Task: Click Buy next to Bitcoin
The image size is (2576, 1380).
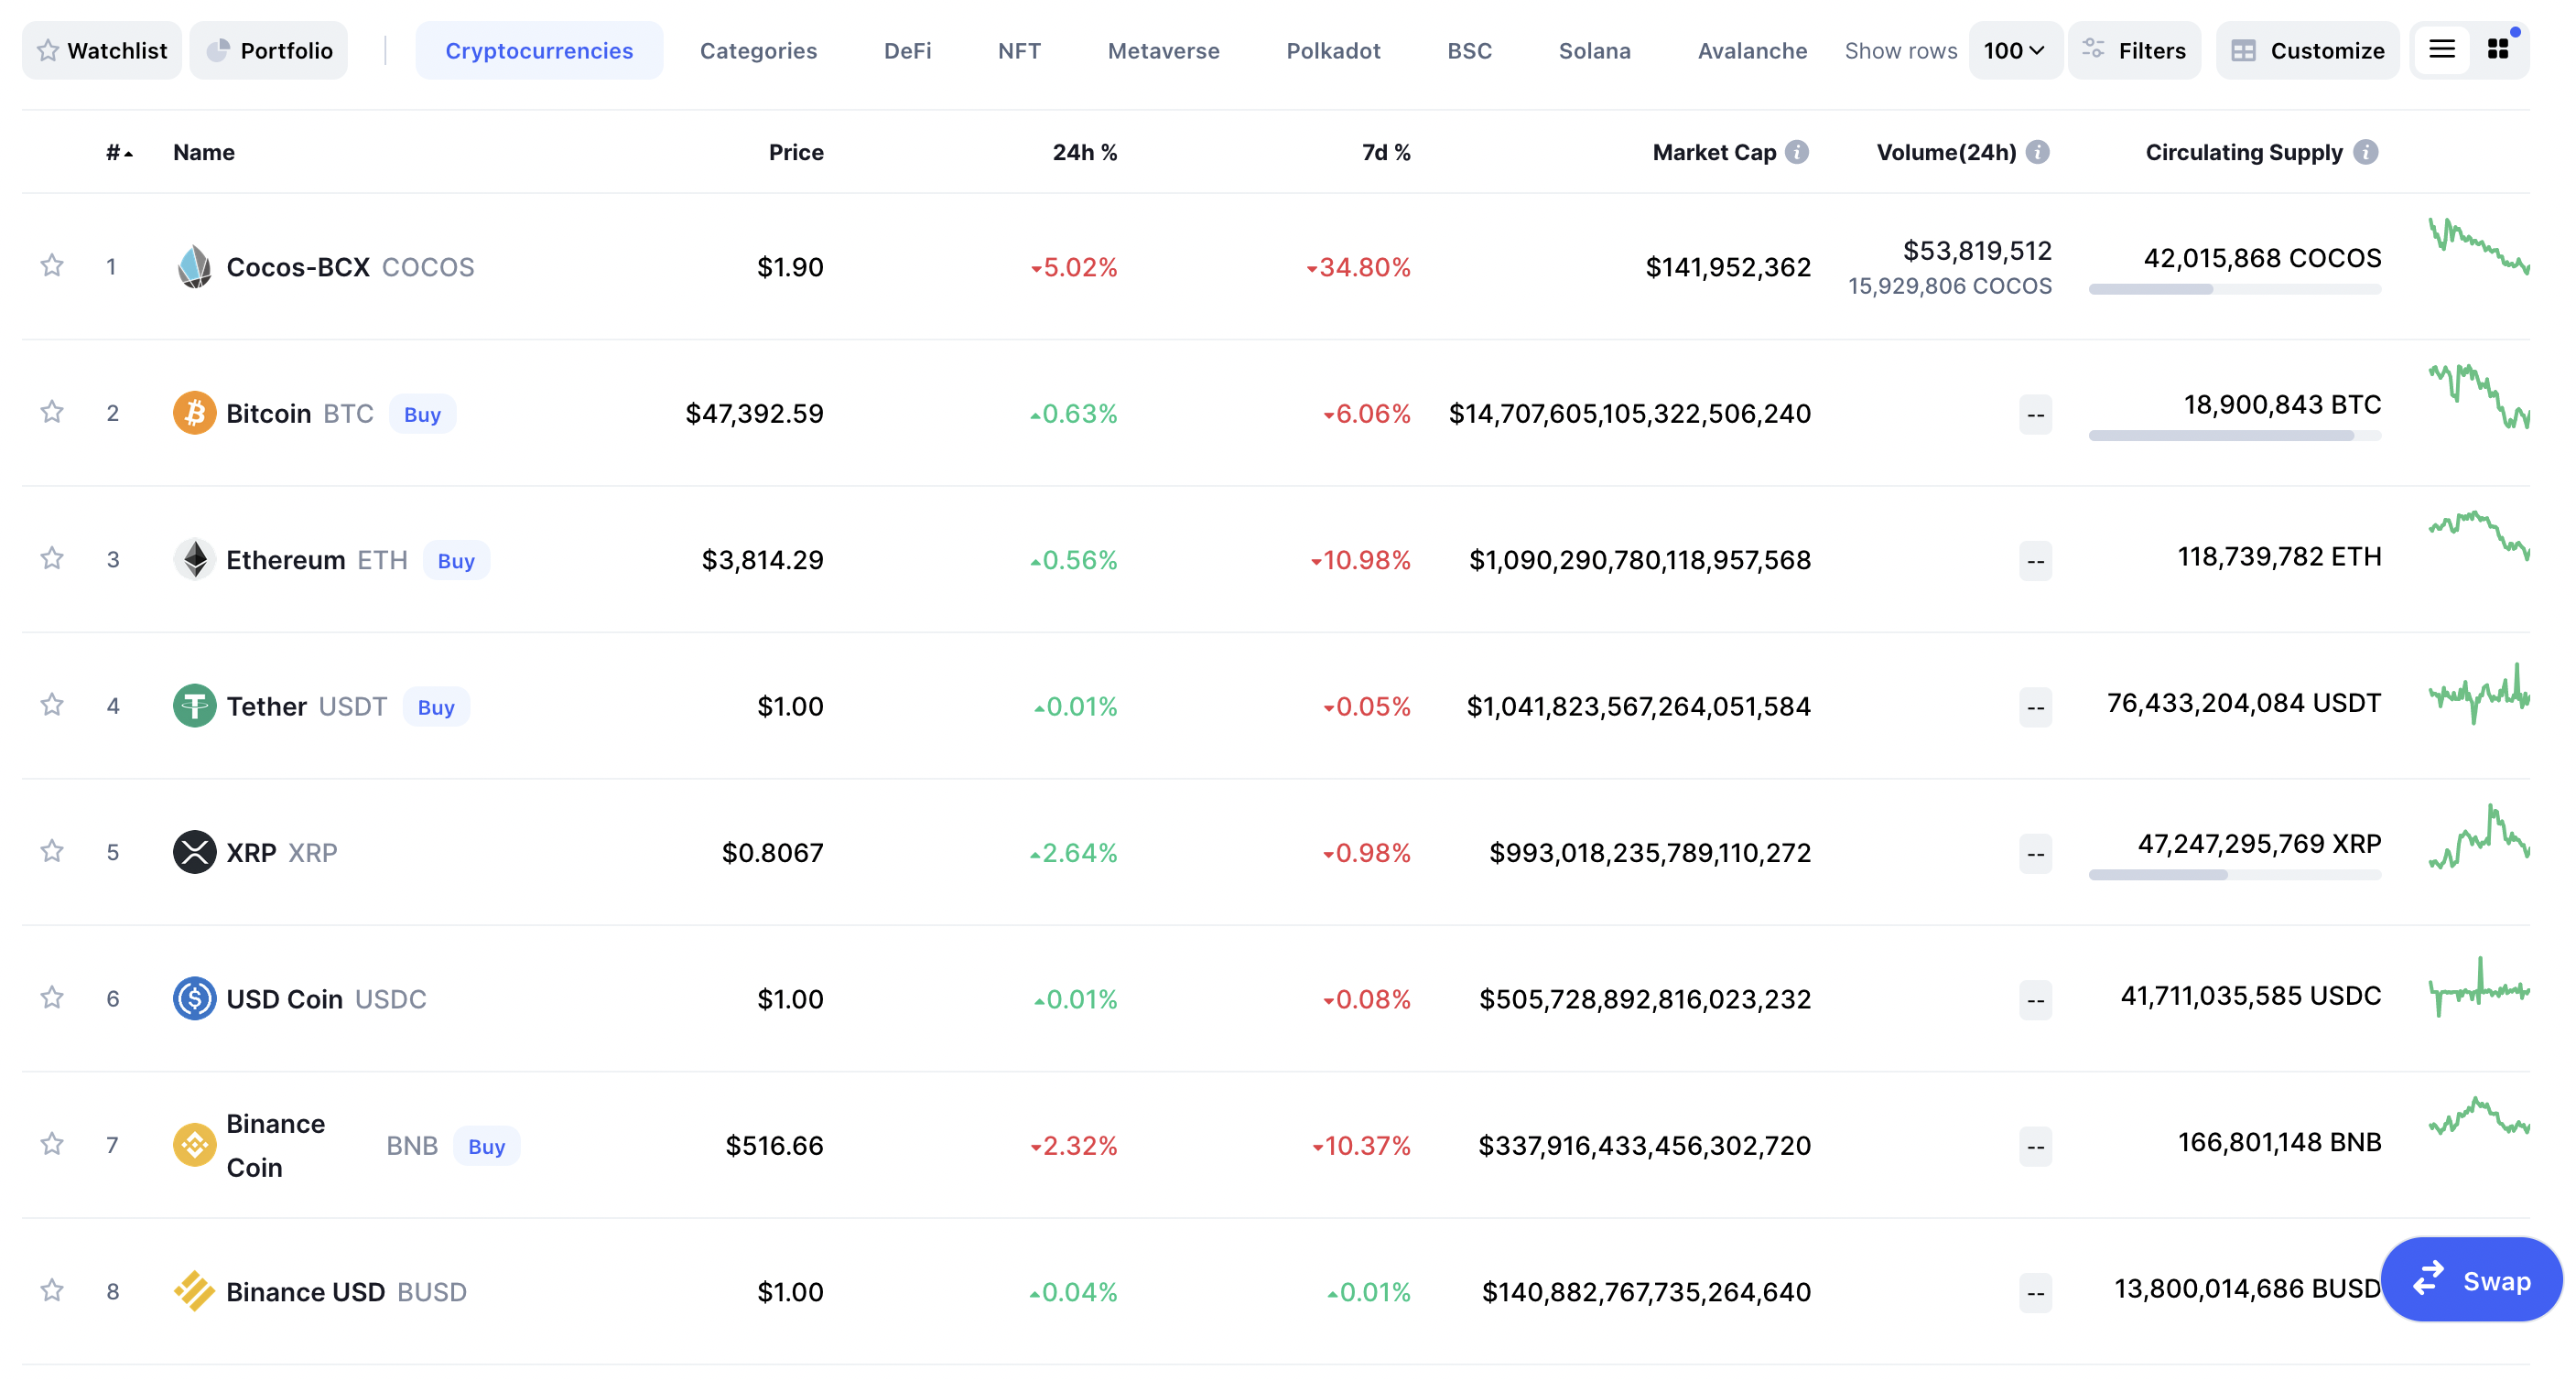Action: [422, 414]
